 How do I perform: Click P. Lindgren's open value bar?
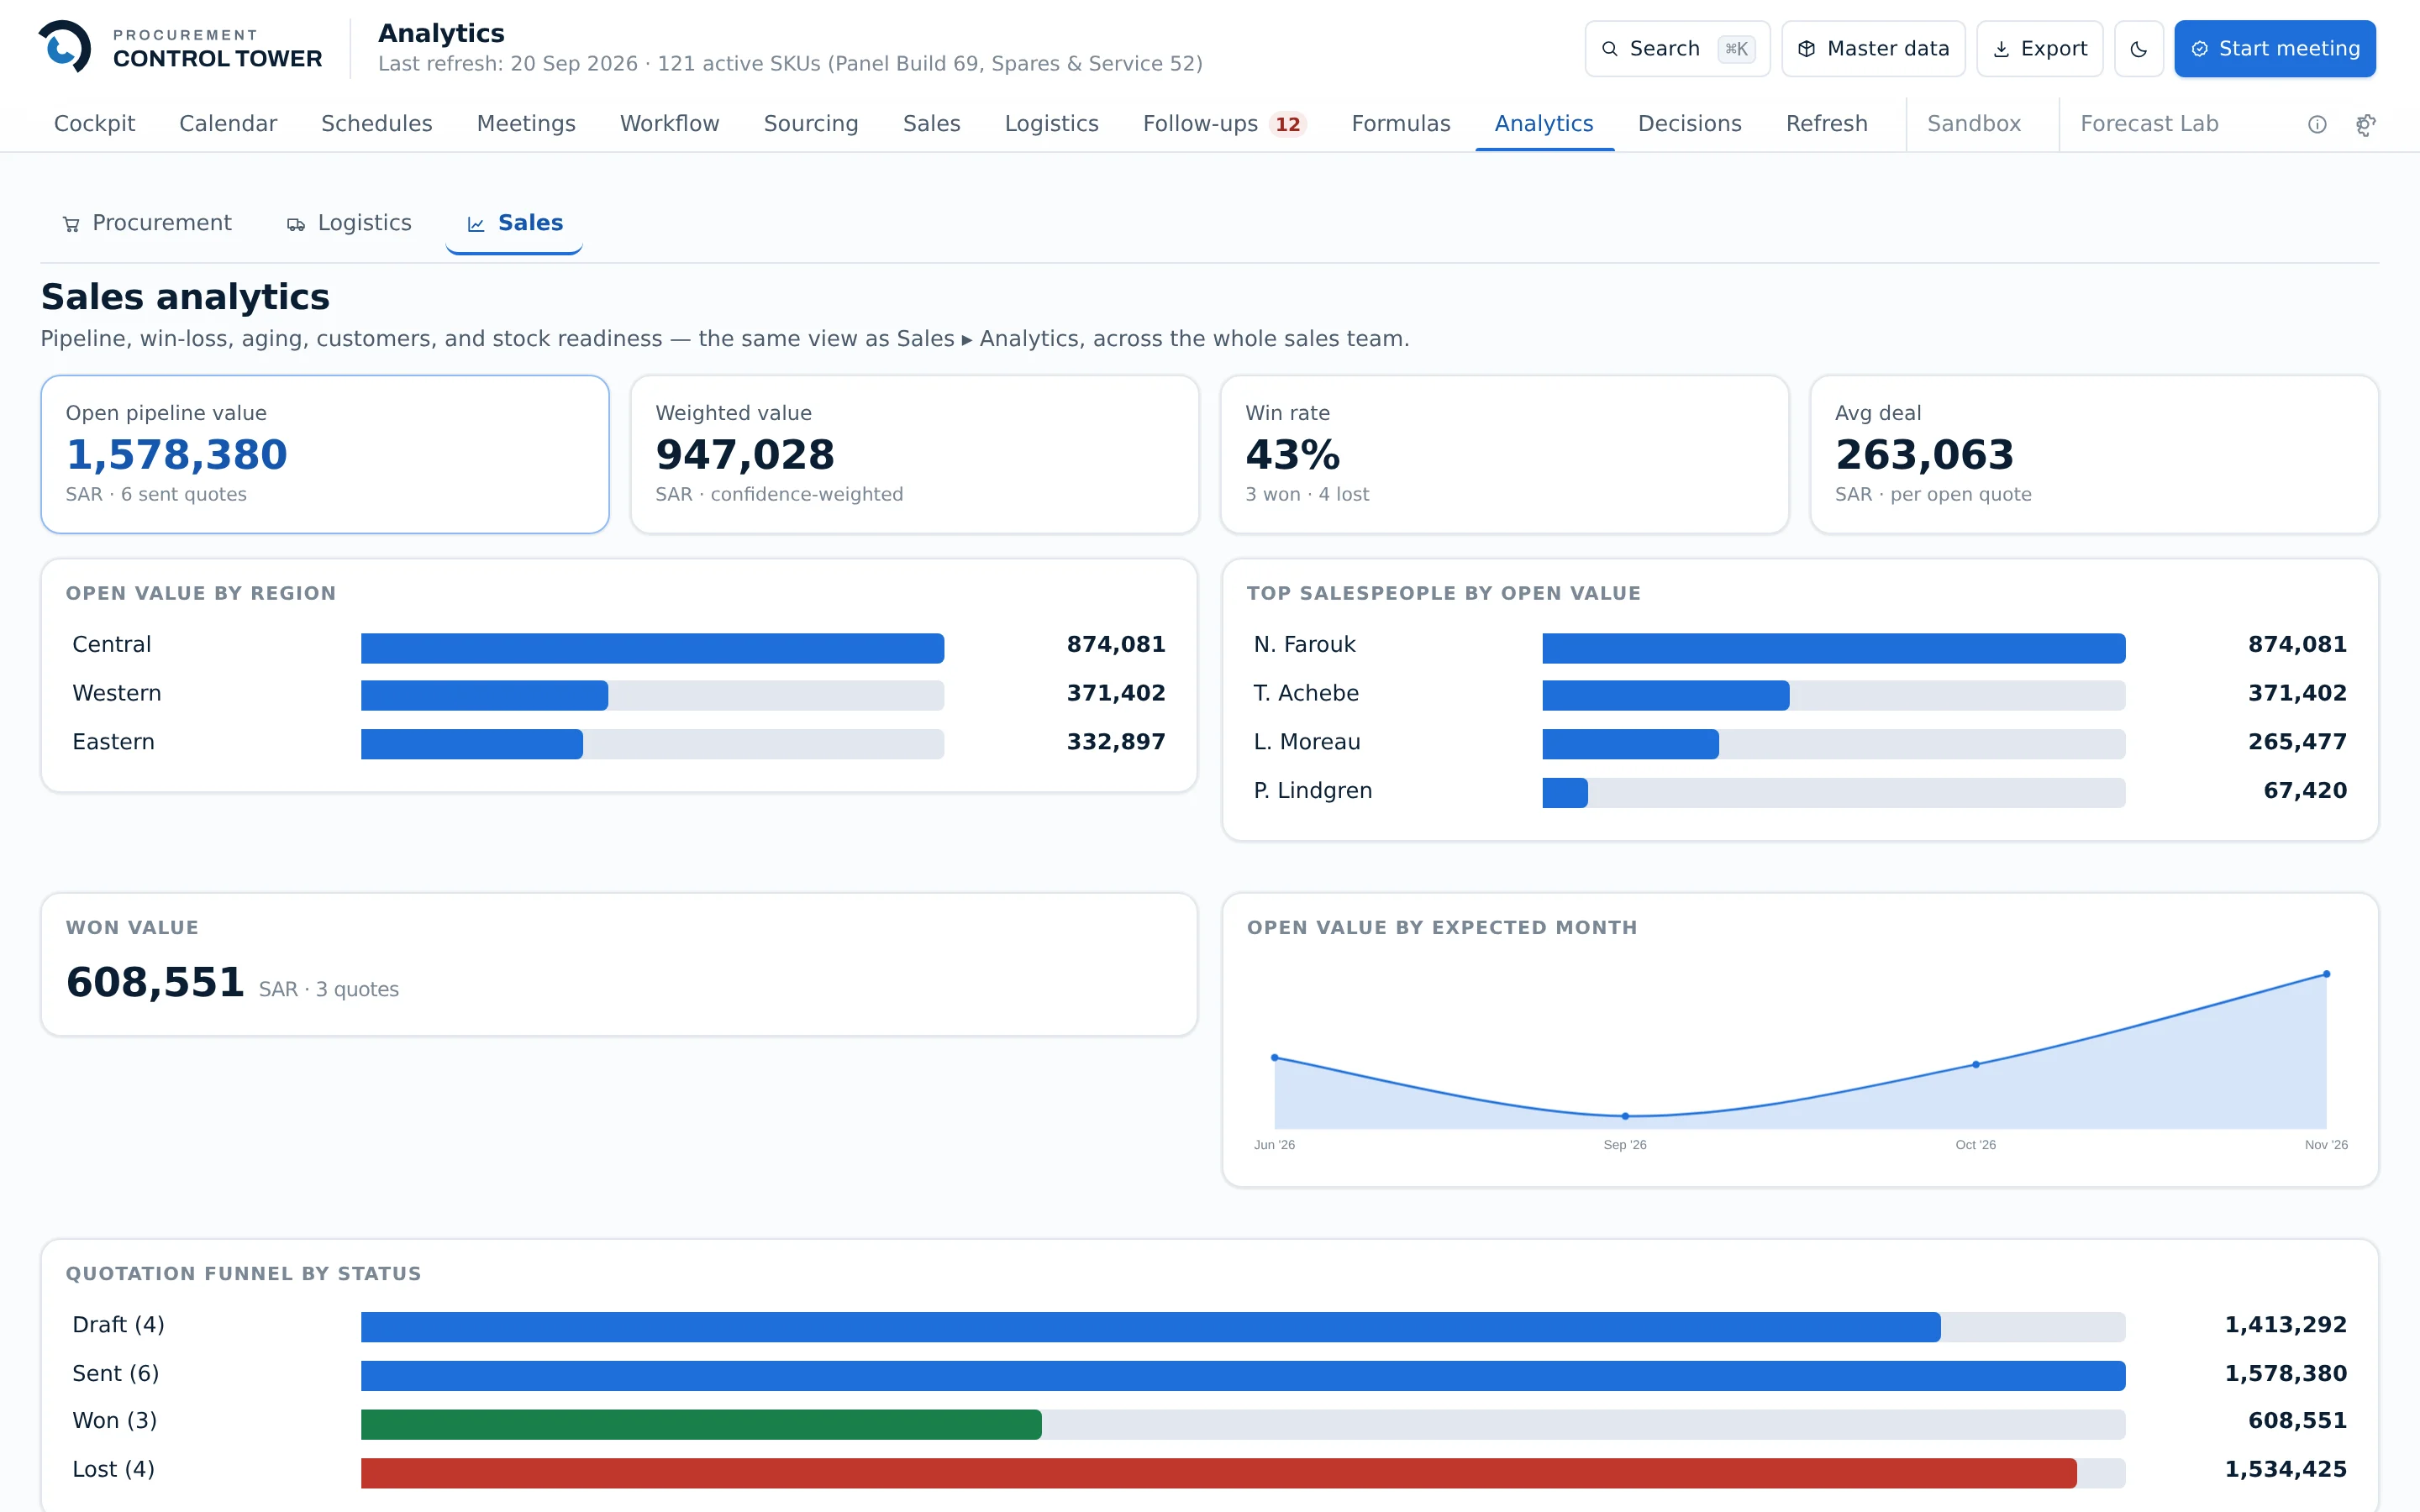[1565, 793]
